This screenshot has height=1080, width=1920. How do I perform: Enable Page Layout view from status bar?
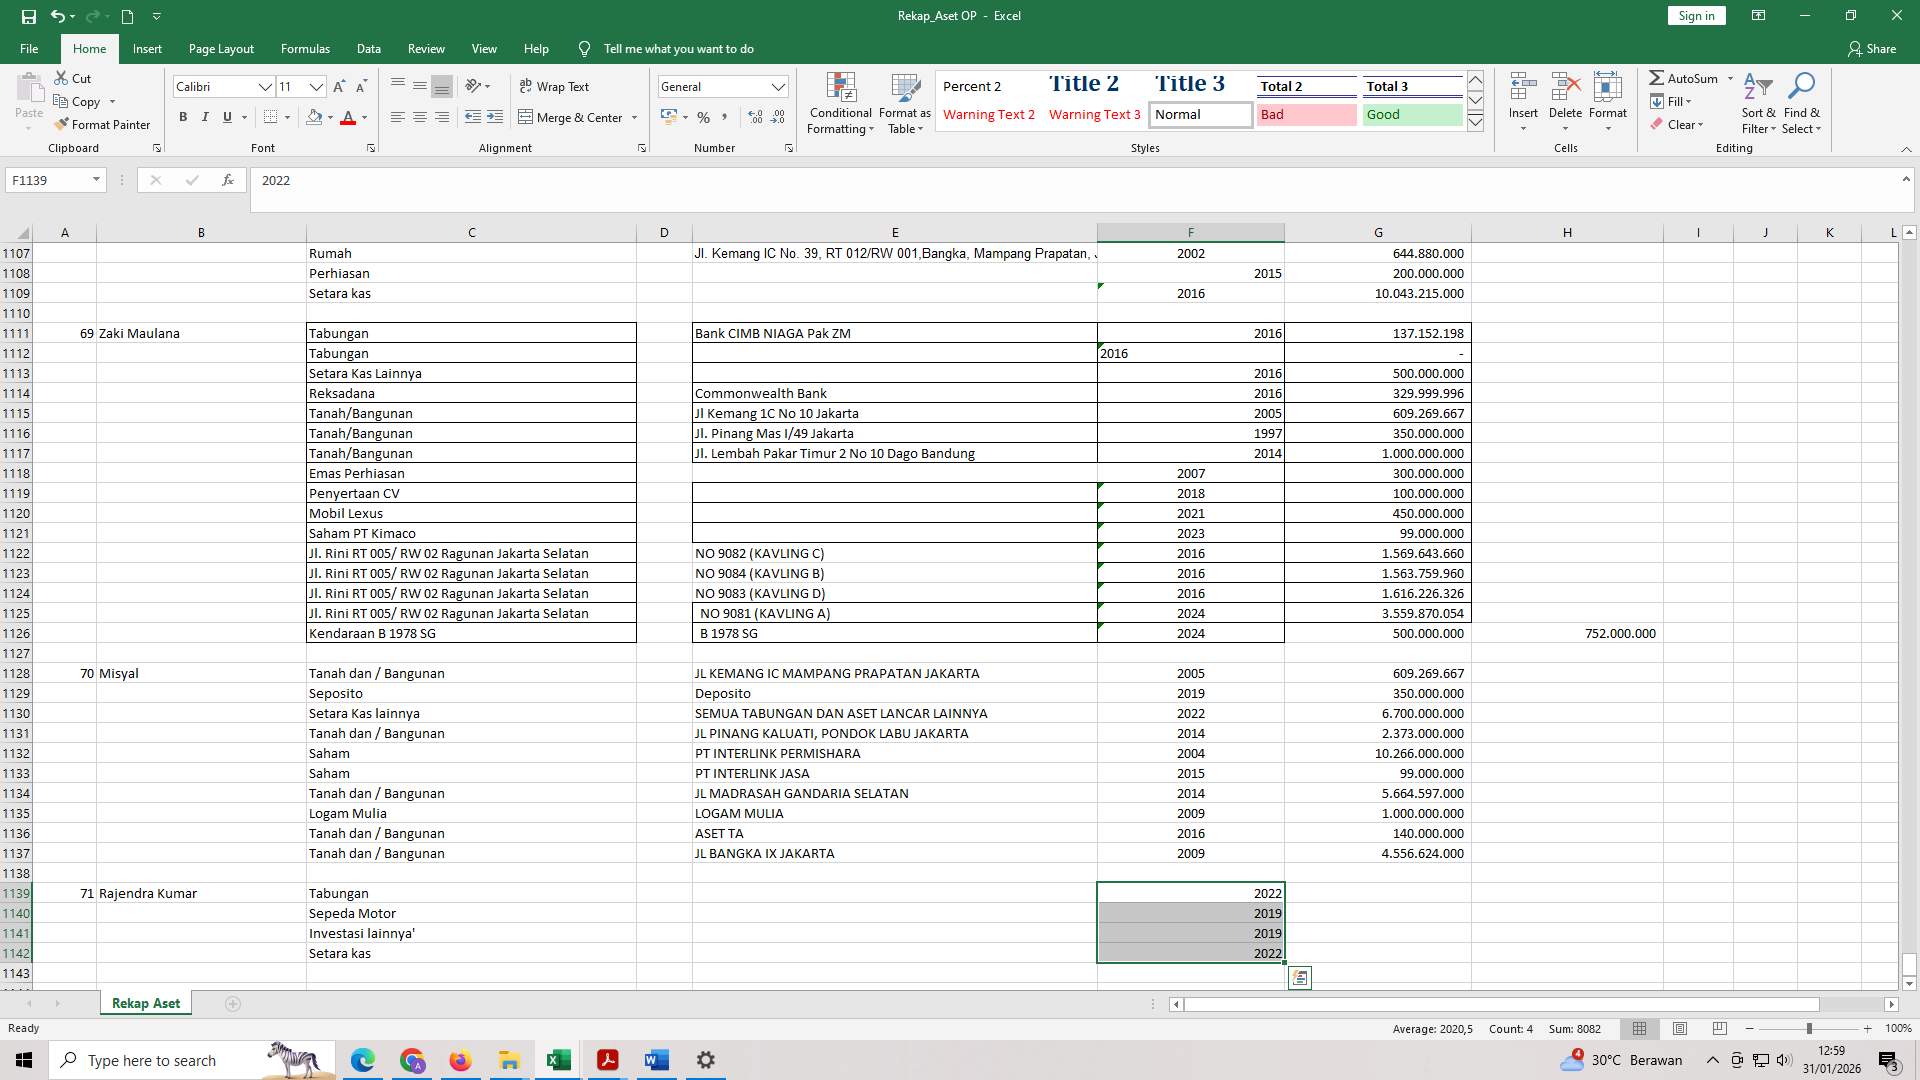click(x=1680, y=1028)
